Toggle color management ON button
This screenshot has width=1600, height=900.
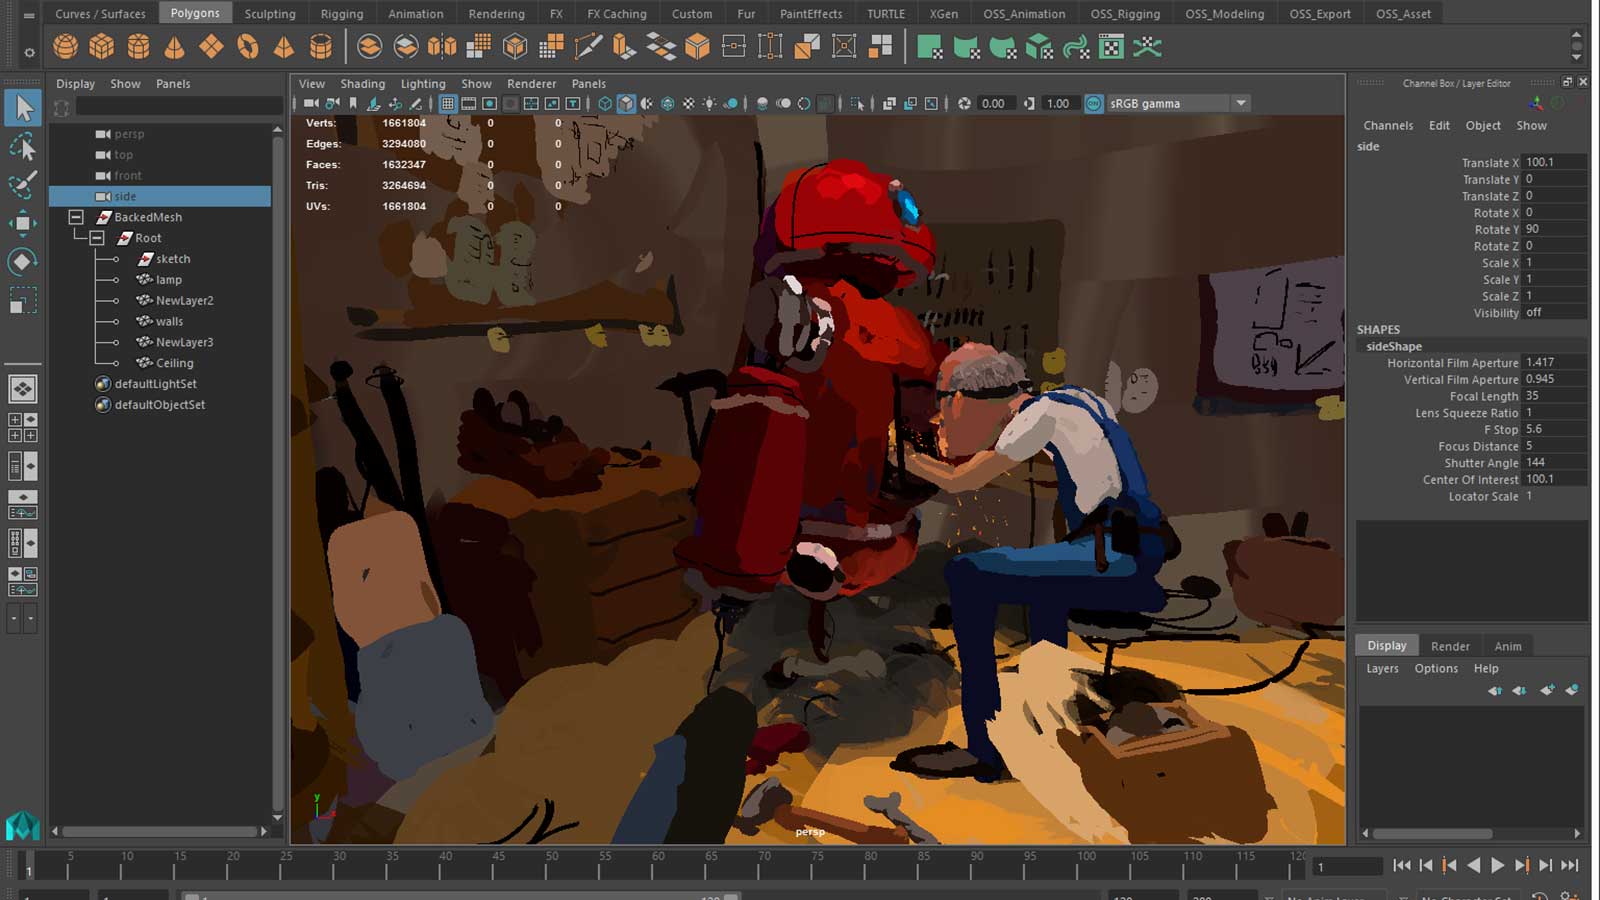1094,103
